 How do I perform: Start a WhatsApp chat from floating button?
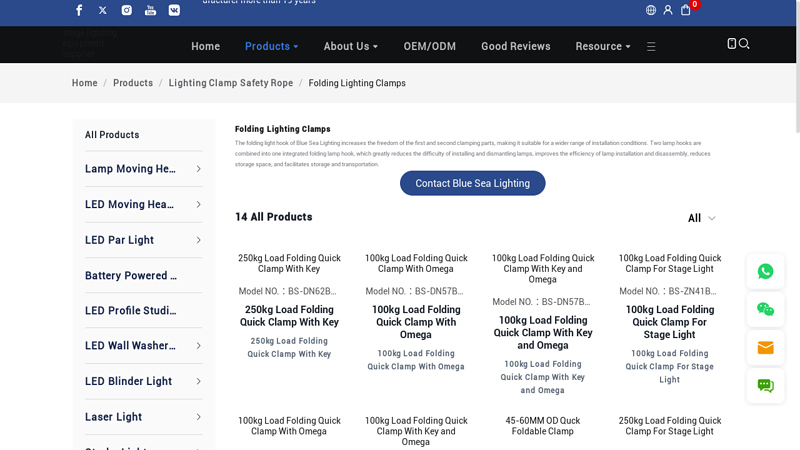click(x=765, y=271)
